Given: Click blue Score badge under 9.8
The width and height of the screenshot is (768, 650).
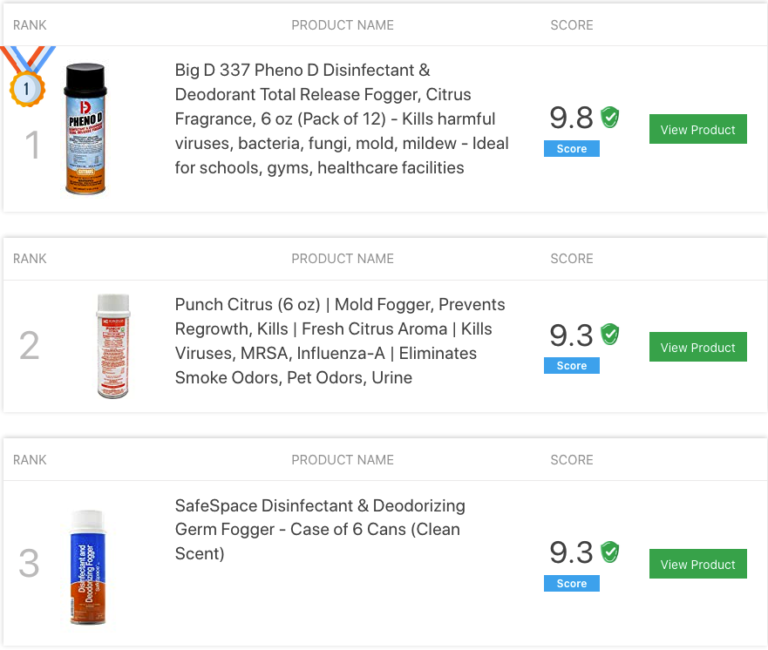Looking at the screenshot, I should pyautogui.click(x=572, y=148).
